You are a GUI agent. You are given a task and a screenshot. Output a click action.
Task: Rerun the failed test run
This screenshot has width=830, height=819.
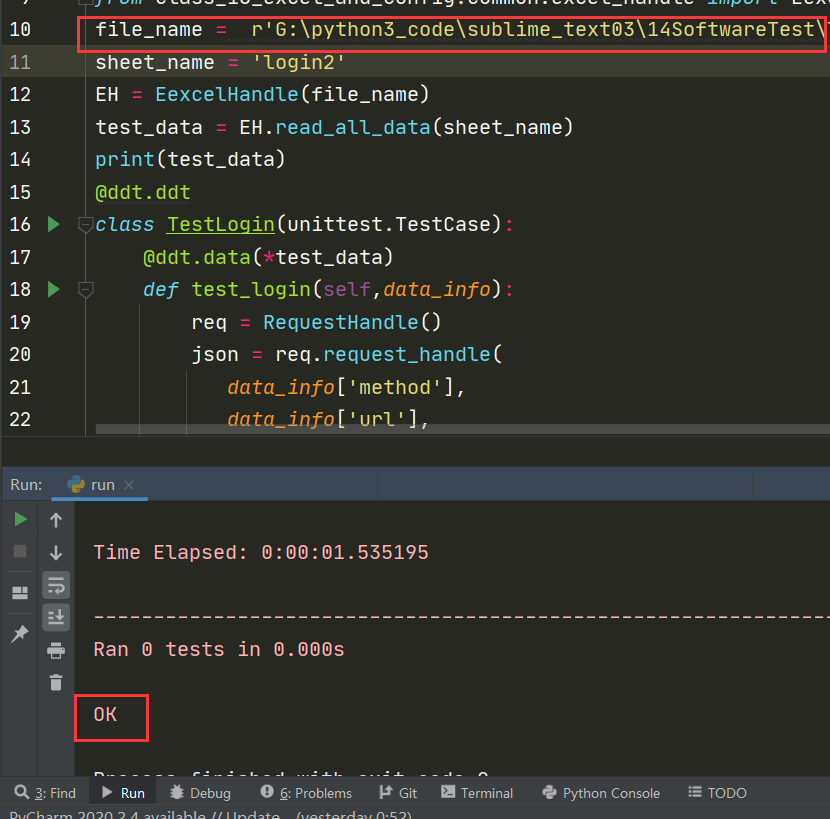click(x=20, y=518)
